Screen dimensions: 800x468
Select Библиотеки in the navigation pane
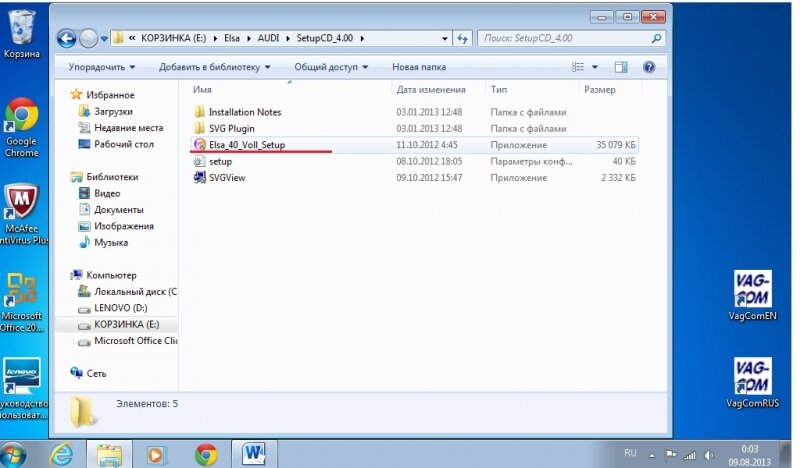[x=112, y=177]
